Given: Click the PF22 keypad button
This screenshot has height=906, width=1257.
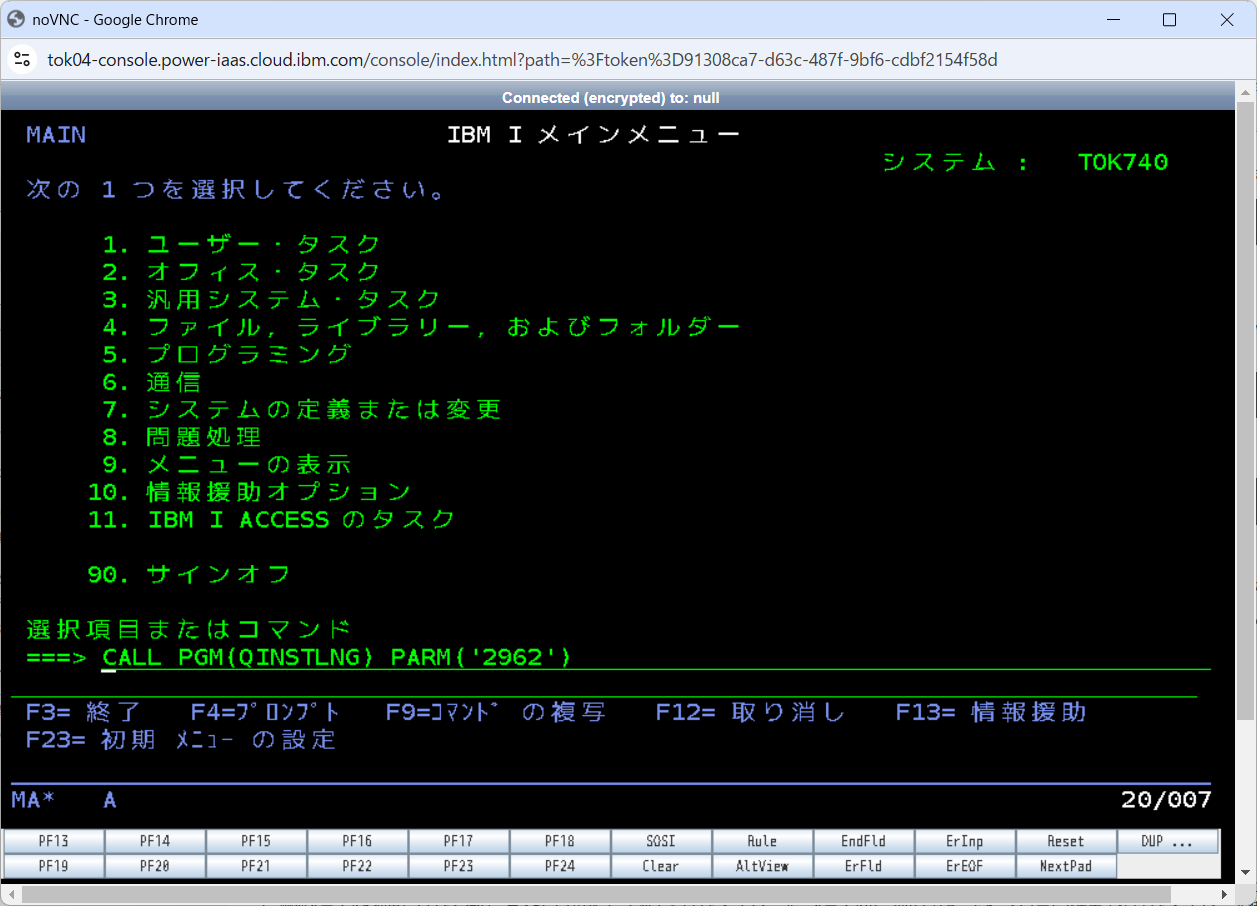Looking at the screenshot, I should [357, 866].
